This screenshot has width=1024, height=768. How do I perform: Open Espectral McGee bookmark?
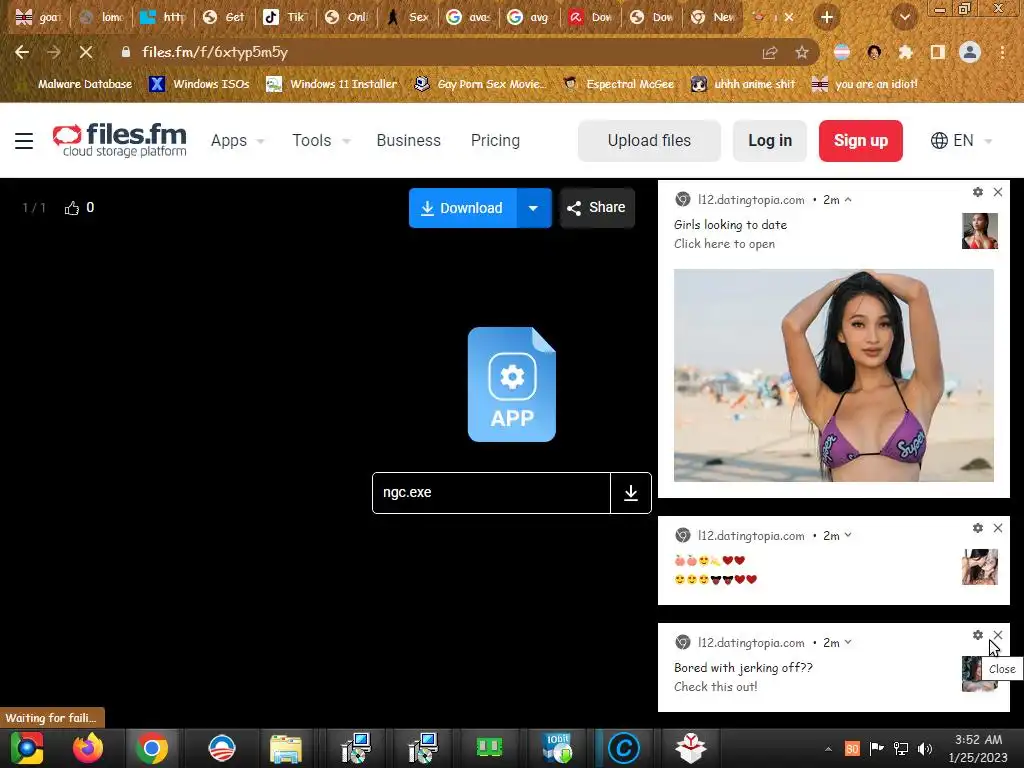618,84
